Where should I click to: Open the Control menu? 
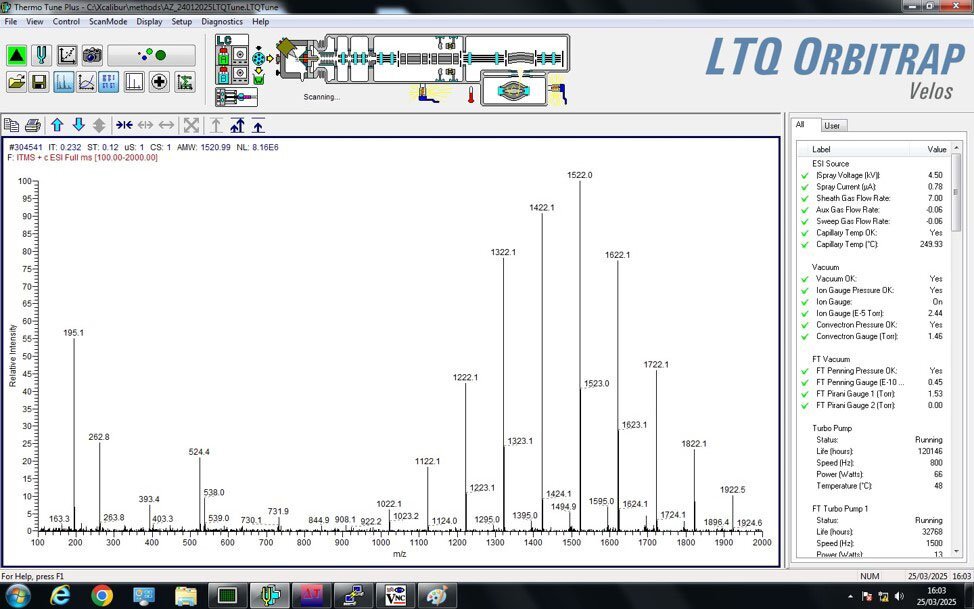tap(66, 21)
